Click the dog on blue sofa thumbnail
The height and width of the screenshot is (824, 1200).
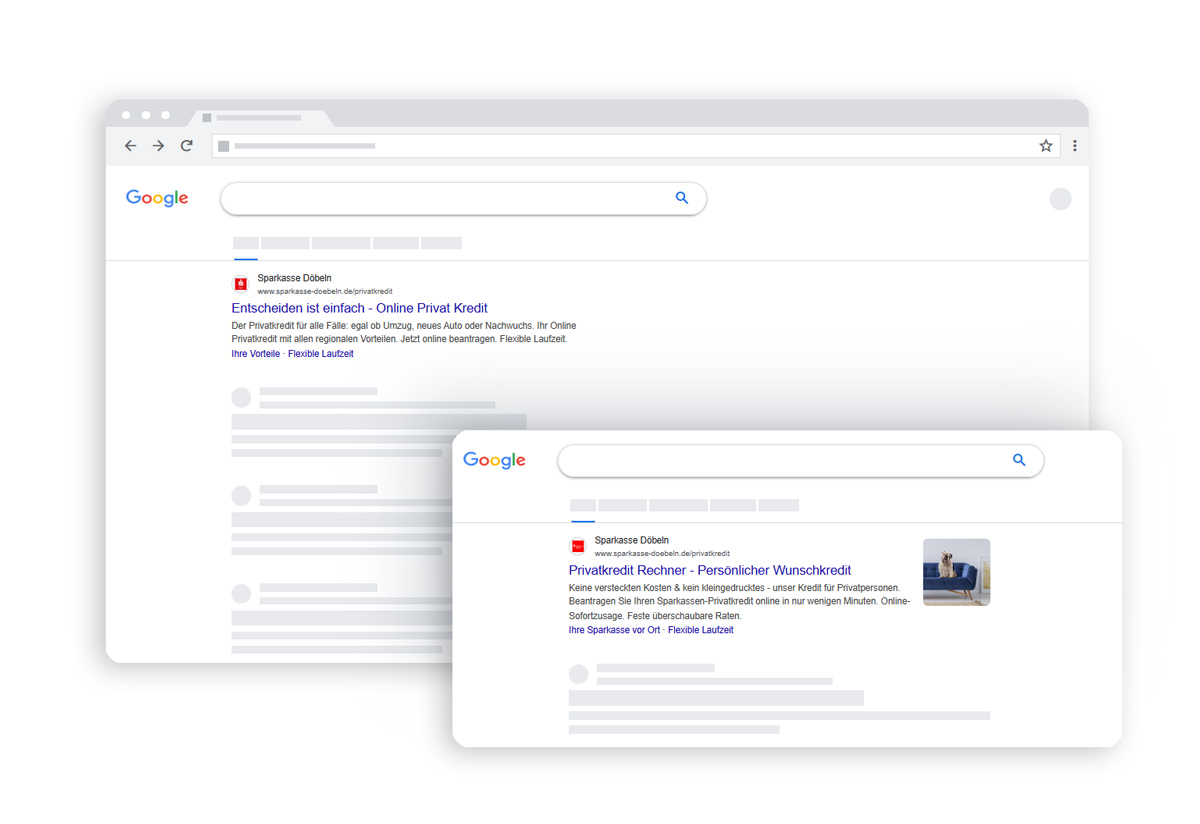[x=956, y=572]
